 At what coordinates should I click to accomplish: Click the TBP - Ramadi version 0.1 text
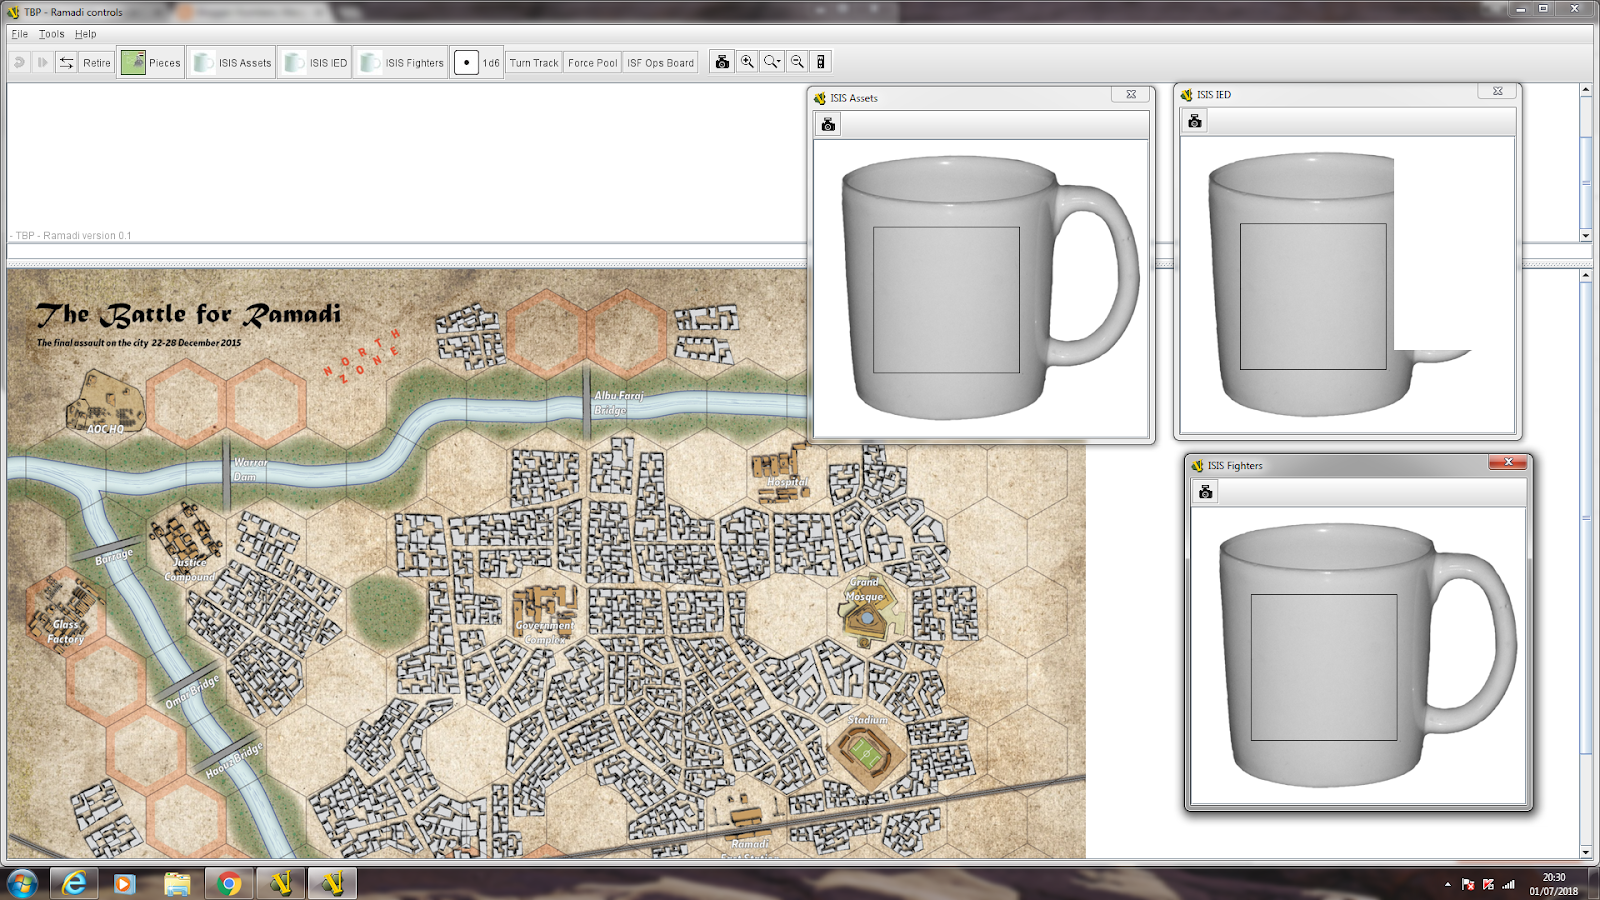coord(72,236)
